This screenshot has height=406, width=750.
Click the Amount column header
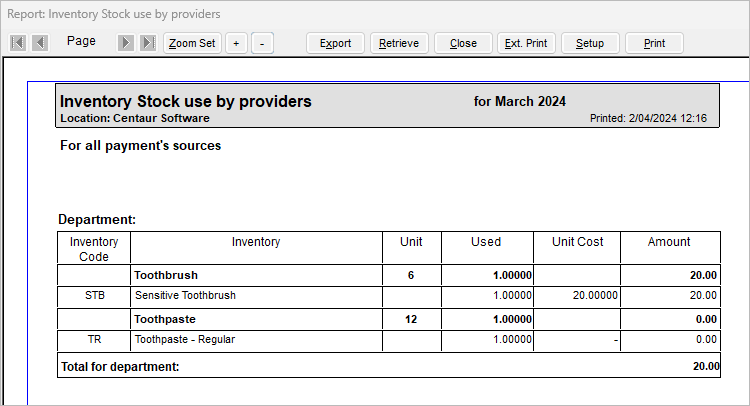click(669, 242)
